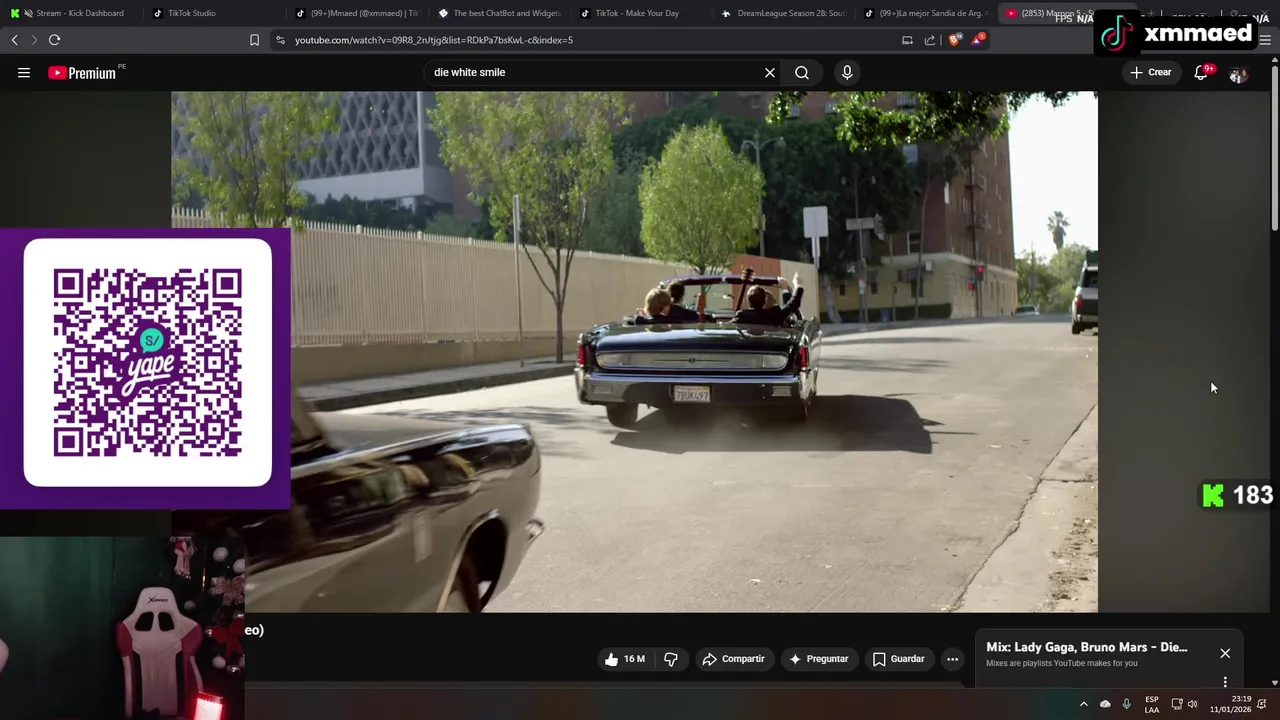View site information icon beside the URL

[x=280, y=40]
